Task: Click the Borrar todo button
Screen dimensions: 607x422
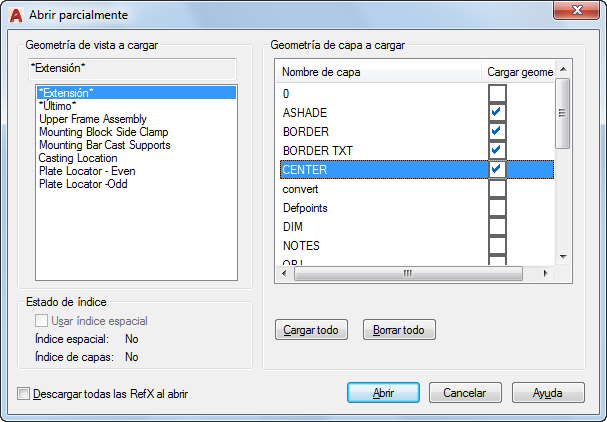Action: coord(399,330)
